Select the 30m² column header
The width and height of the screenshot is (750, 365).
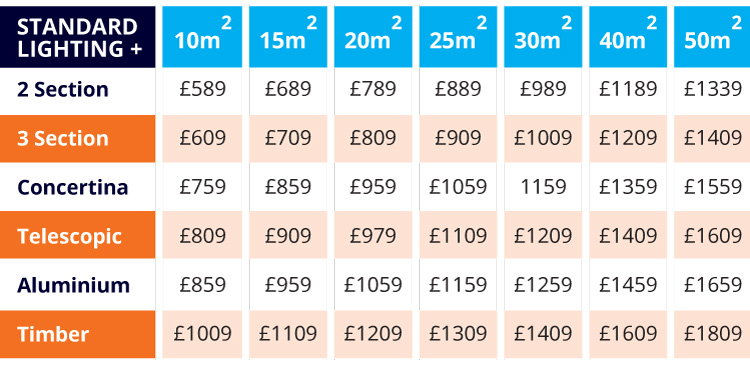pyautogui.click(x=543, y=37)
